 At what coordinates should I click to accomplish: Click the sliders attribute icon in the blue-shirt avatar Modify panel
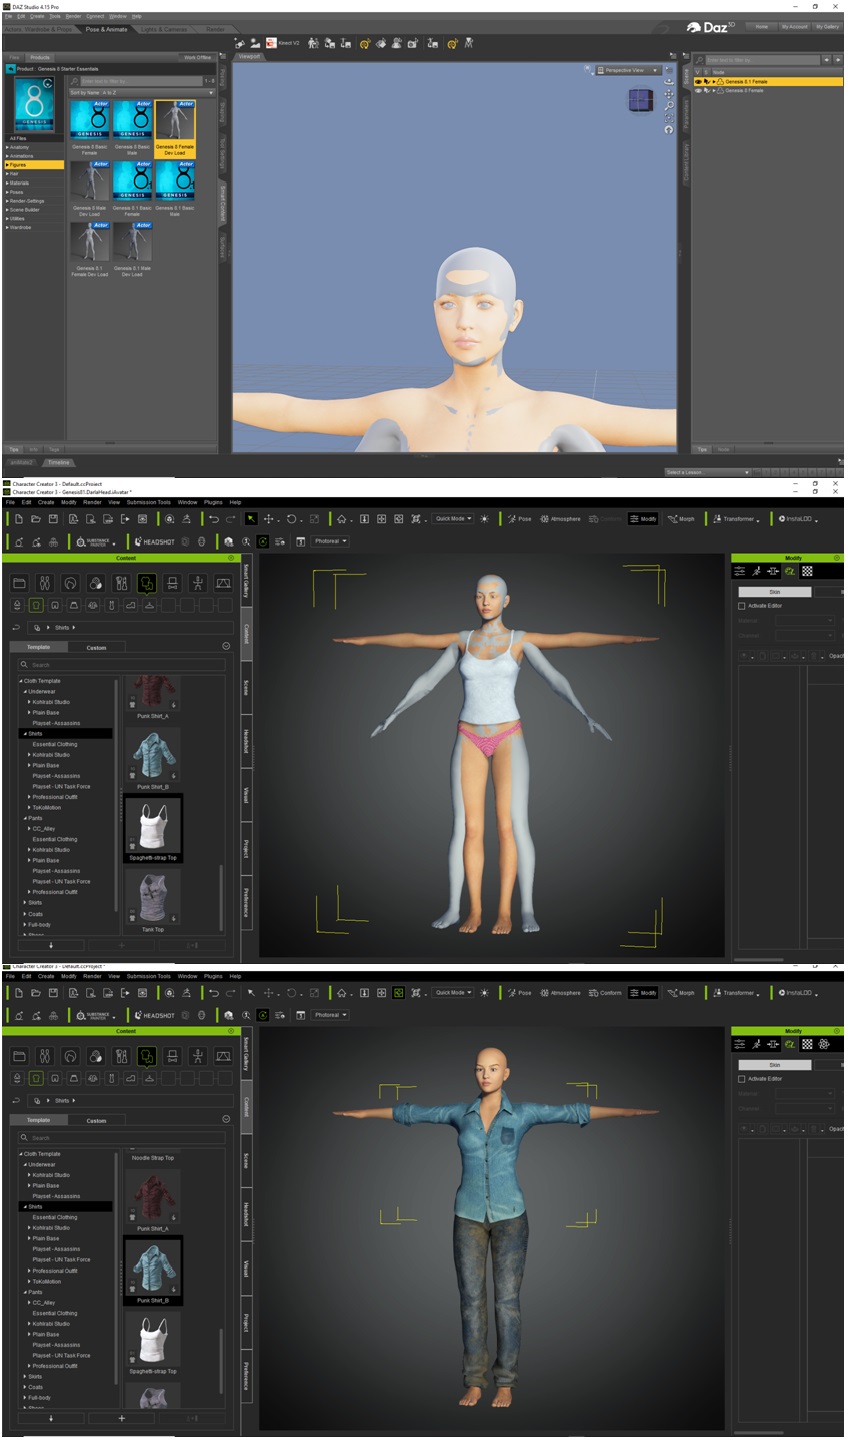pyautogui.click(x=740, y=1044)
